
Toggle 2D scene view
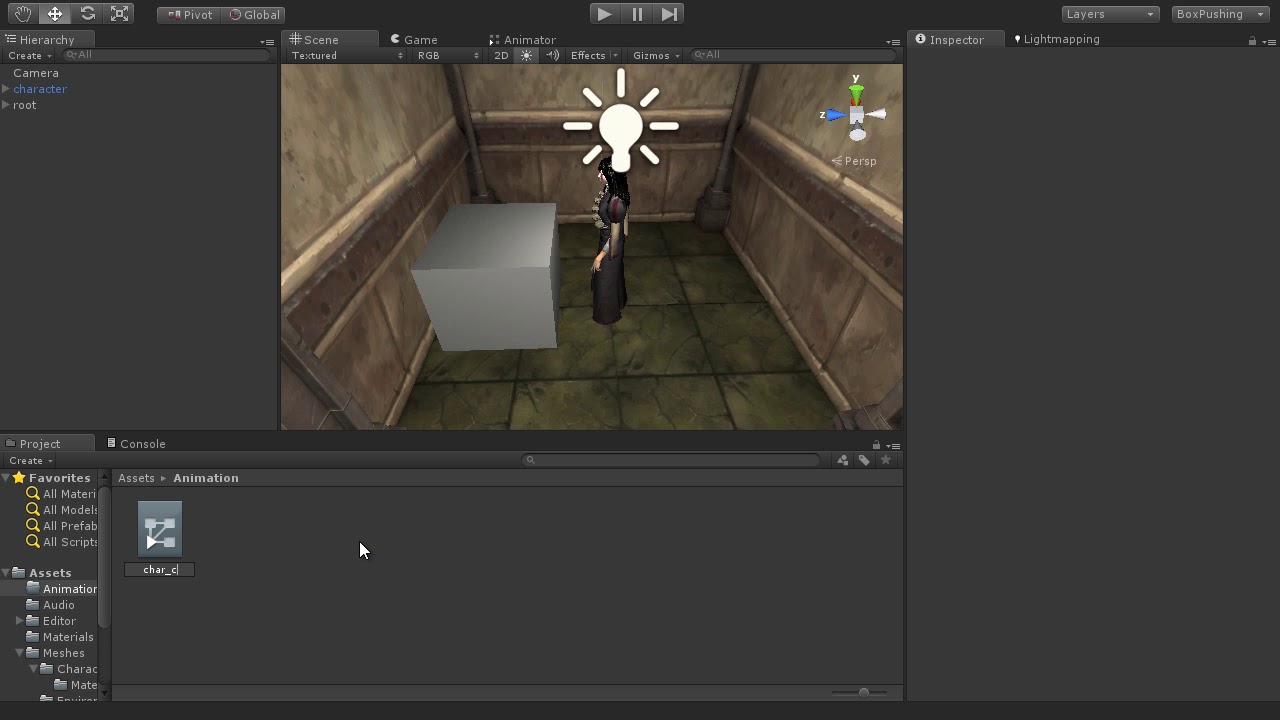pos(501,55)
